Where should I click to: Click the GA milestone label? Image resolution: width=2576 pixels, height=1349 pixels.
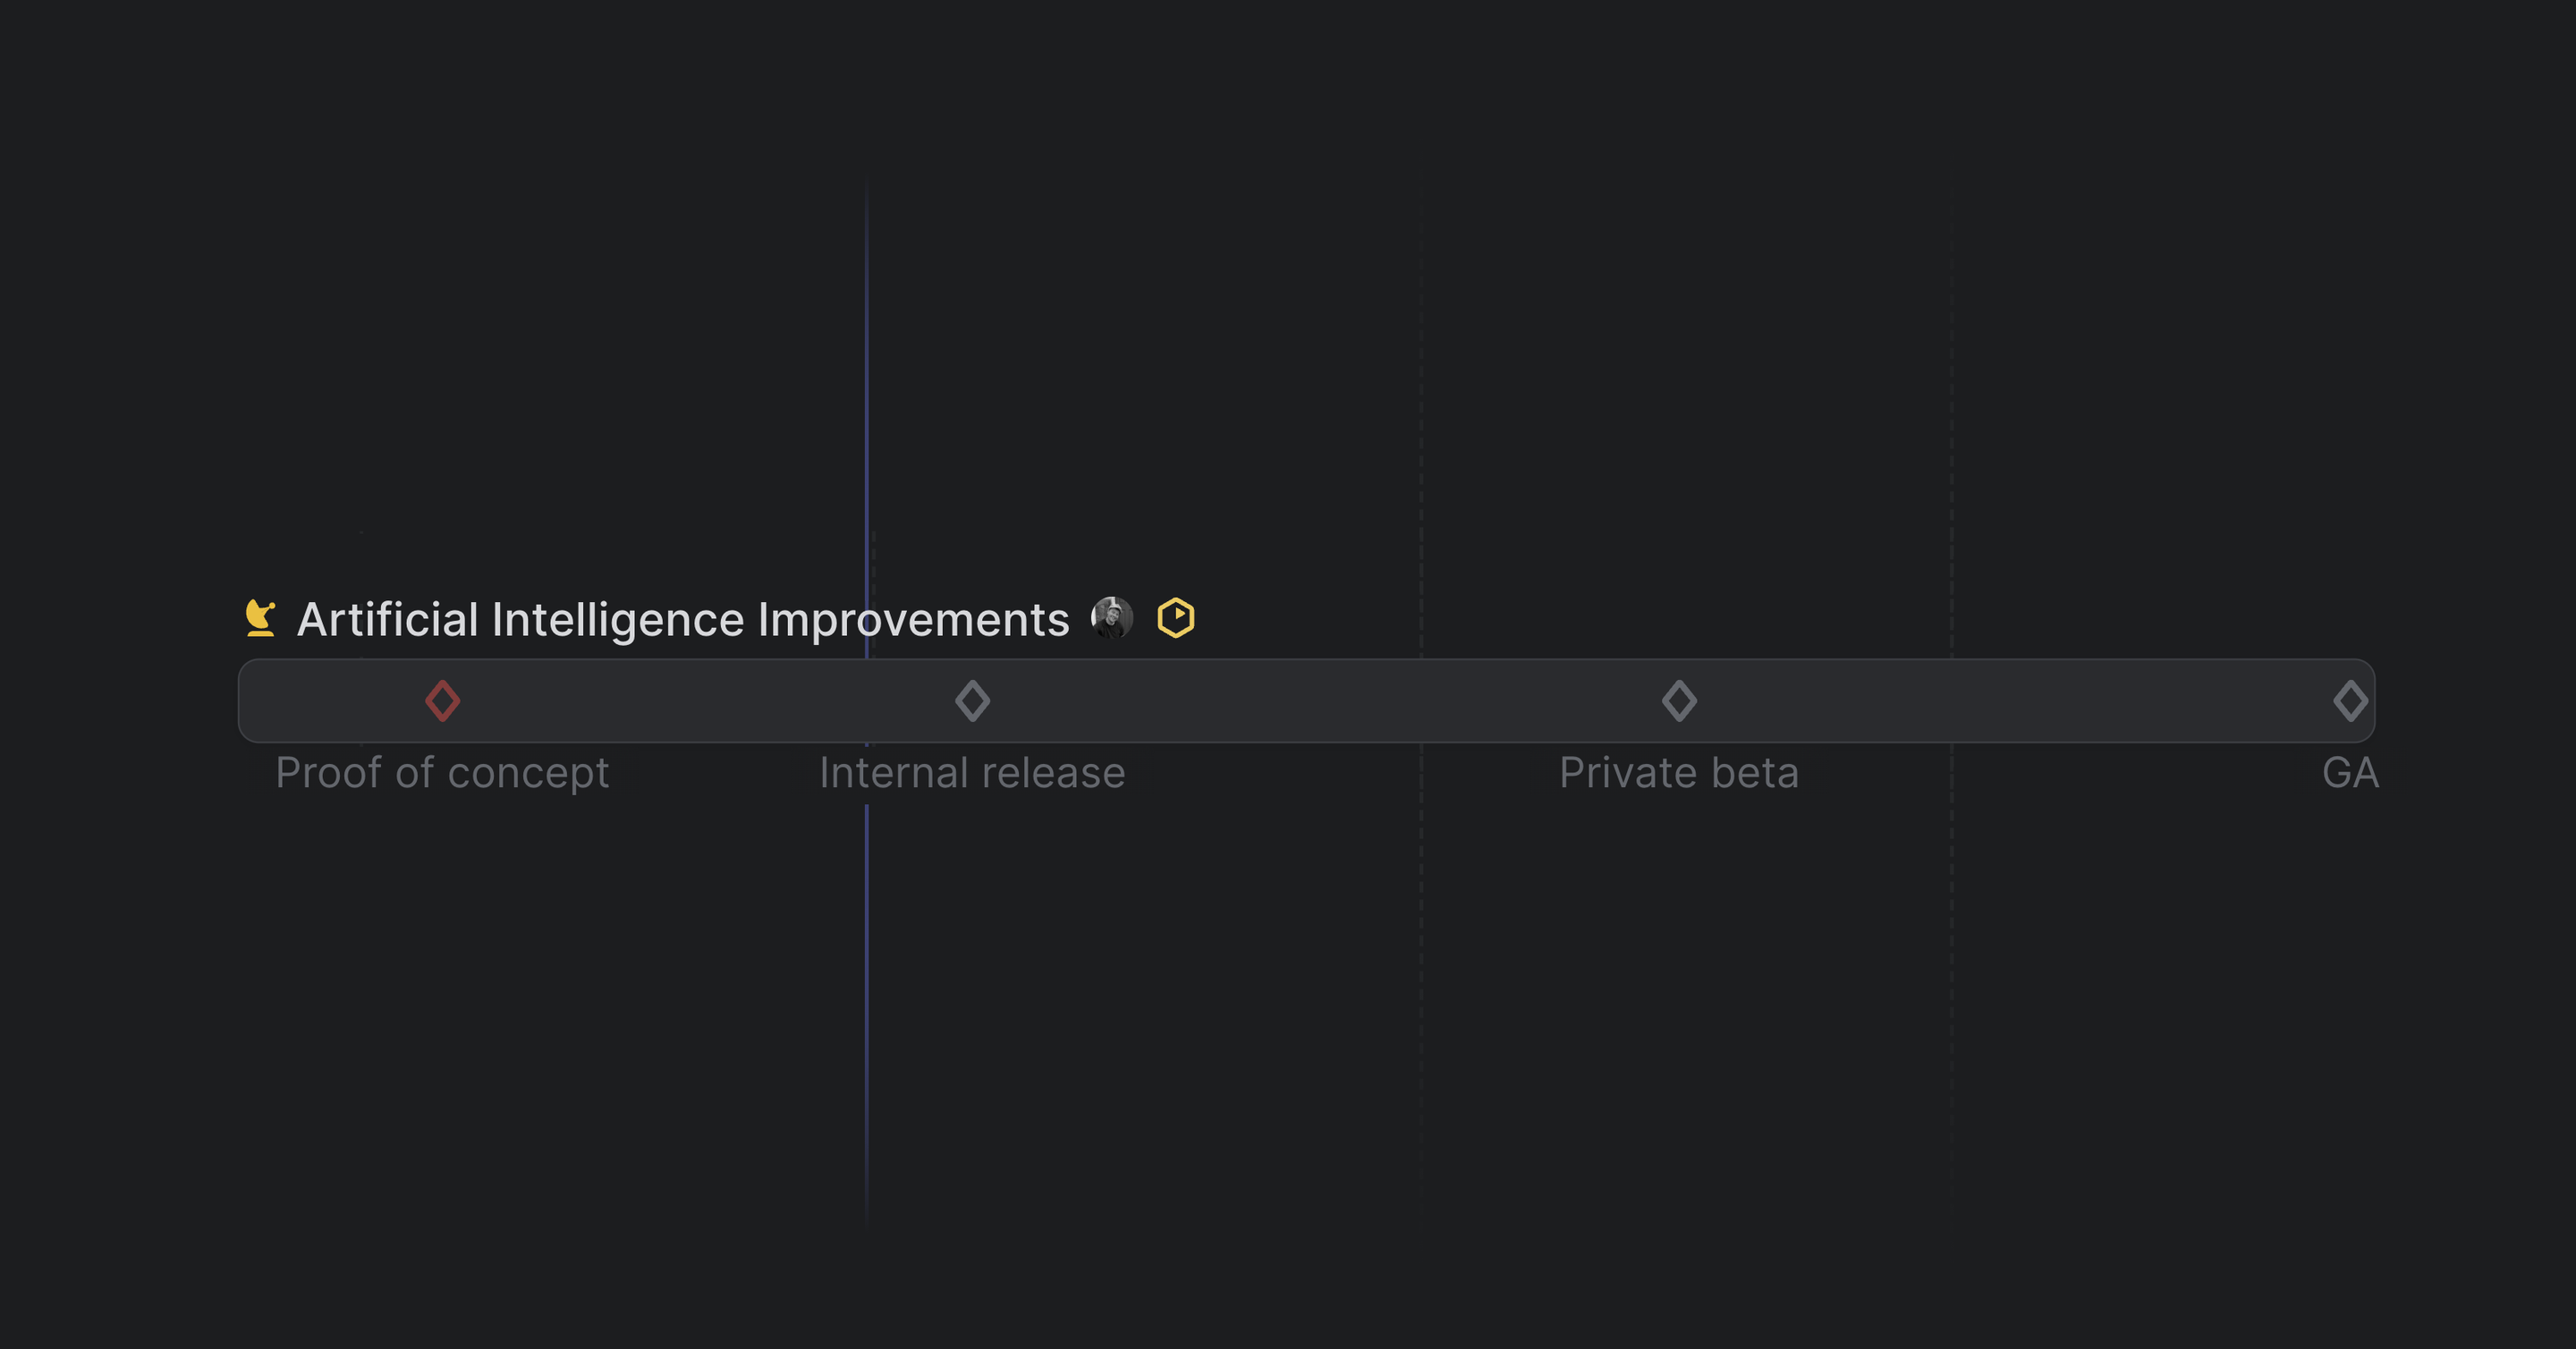2350,773
